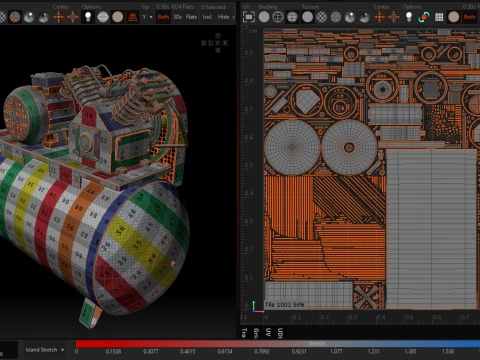Select the colored texture sphere in 3D toolbar
480x360 pixels.
coord(15,17)
